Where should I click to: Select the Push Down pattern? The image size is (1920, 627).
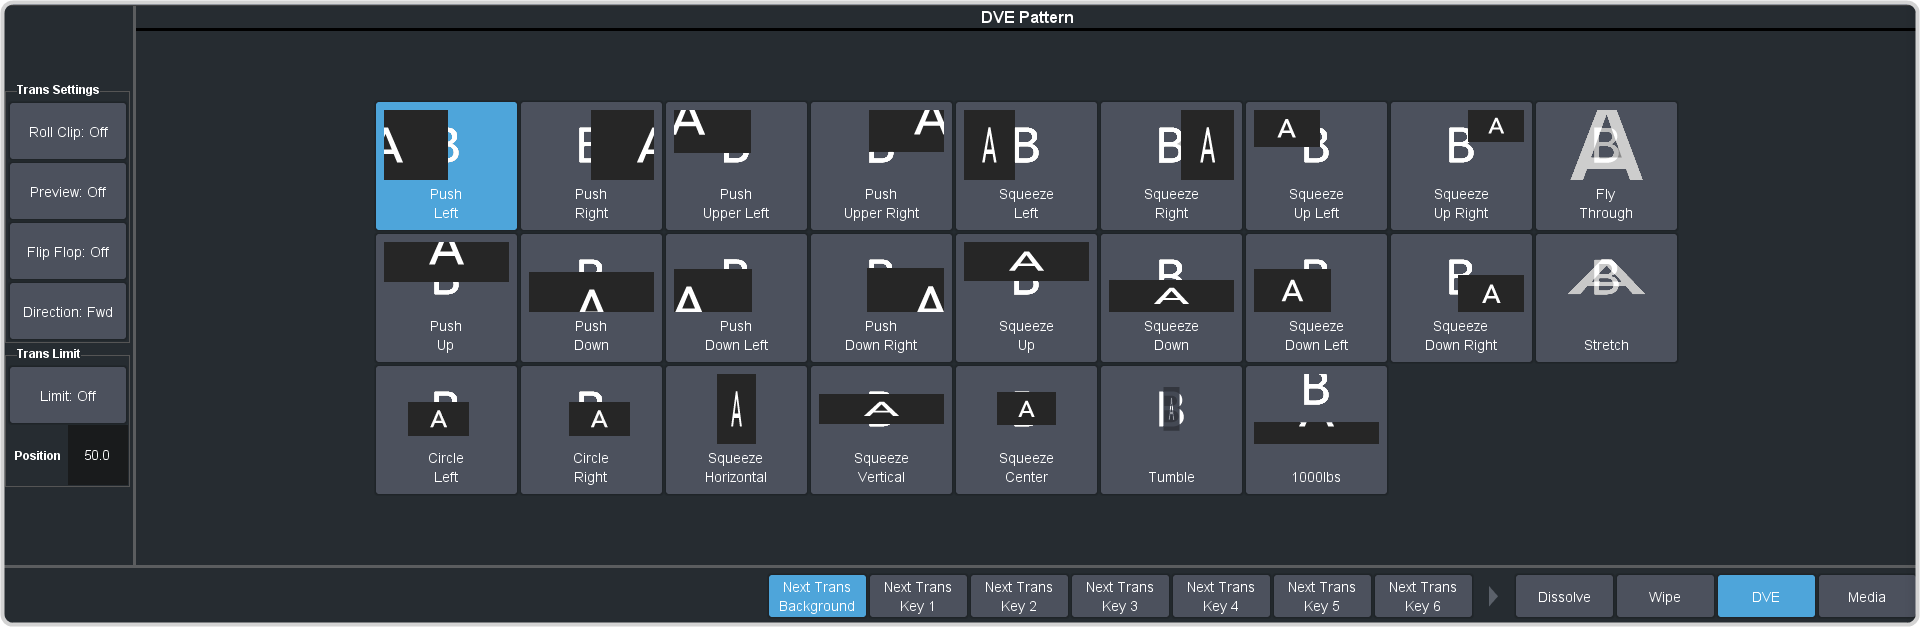(x=591, y=298)
